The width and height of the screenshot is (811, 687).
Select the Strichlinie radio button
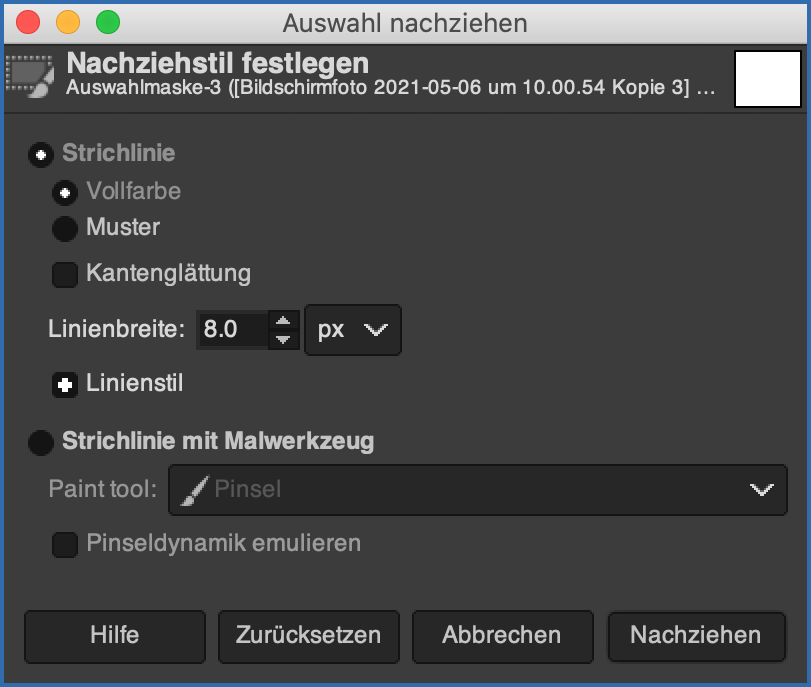click(40, 154)
